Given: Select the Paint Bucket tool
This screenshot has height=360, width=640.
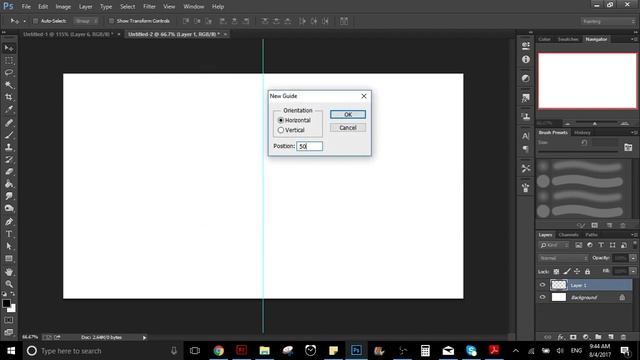Looking at the screenshot, I should [x=9, y=184].
